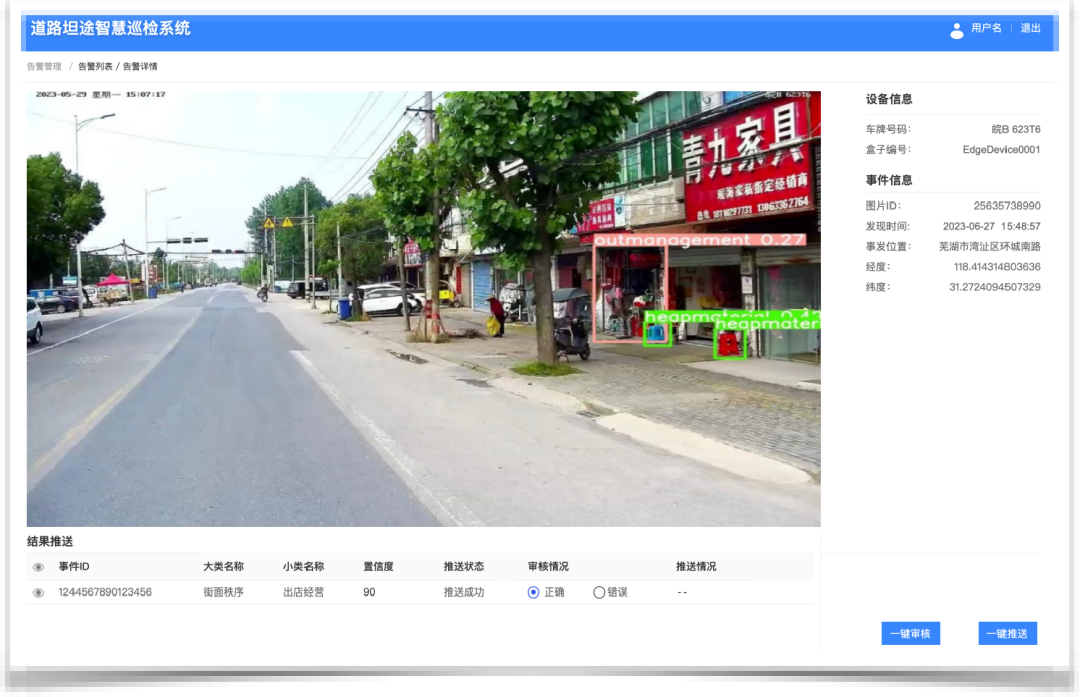Image resolution: width=1080 pixels, height=697 pixels.
Task: Click the outmanagement 0.27 detection label
Action: tap(699, 240)
